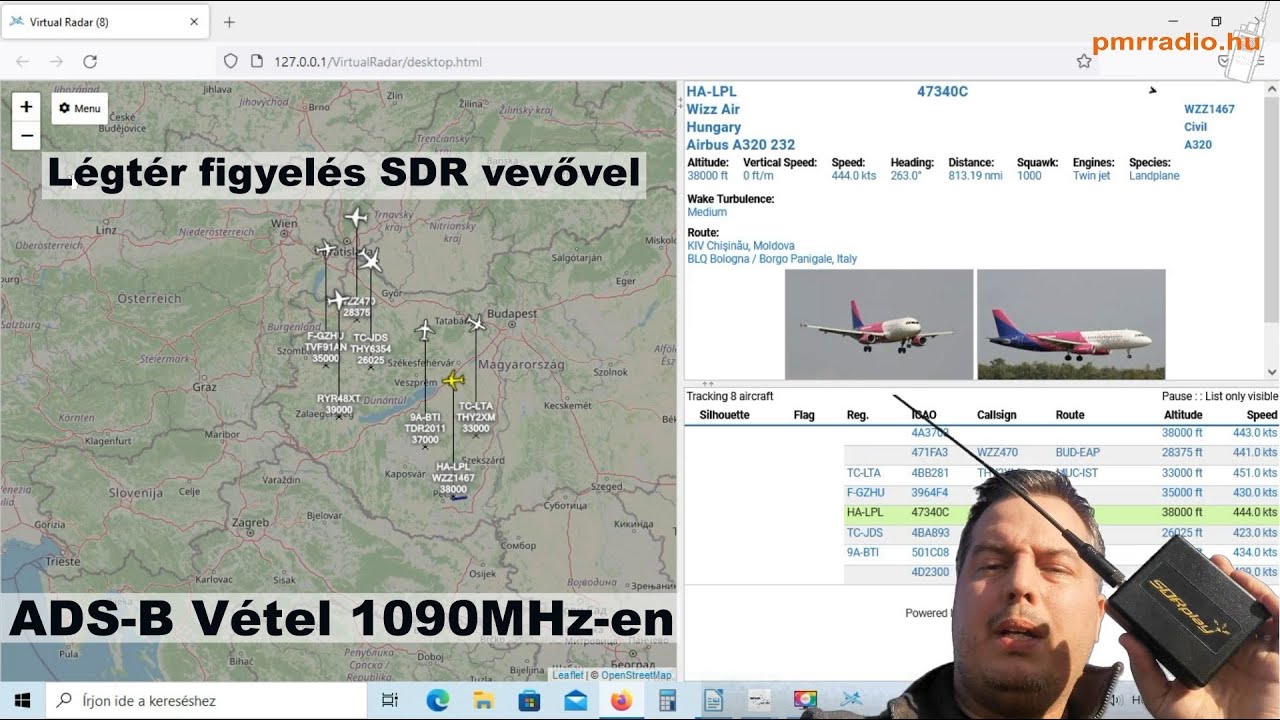The image size is (1280, 720).
Task: Click the Pause link
Action: tap(1177, 396)
